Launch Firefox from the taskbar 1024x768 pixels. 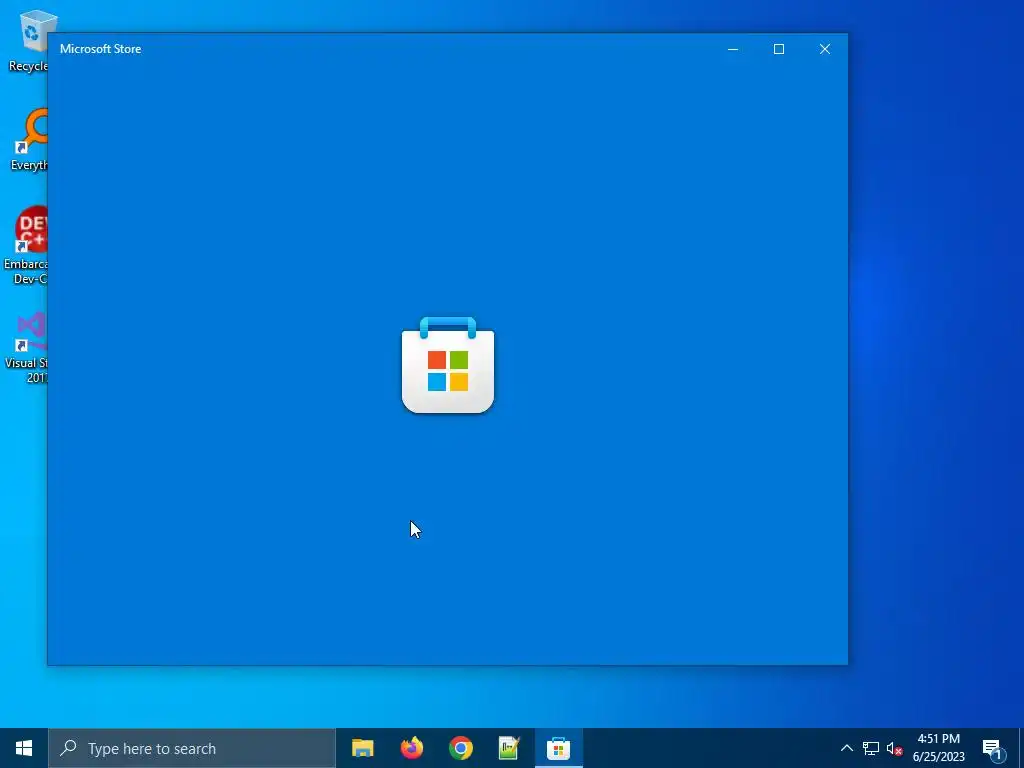(x=411, y=748)
